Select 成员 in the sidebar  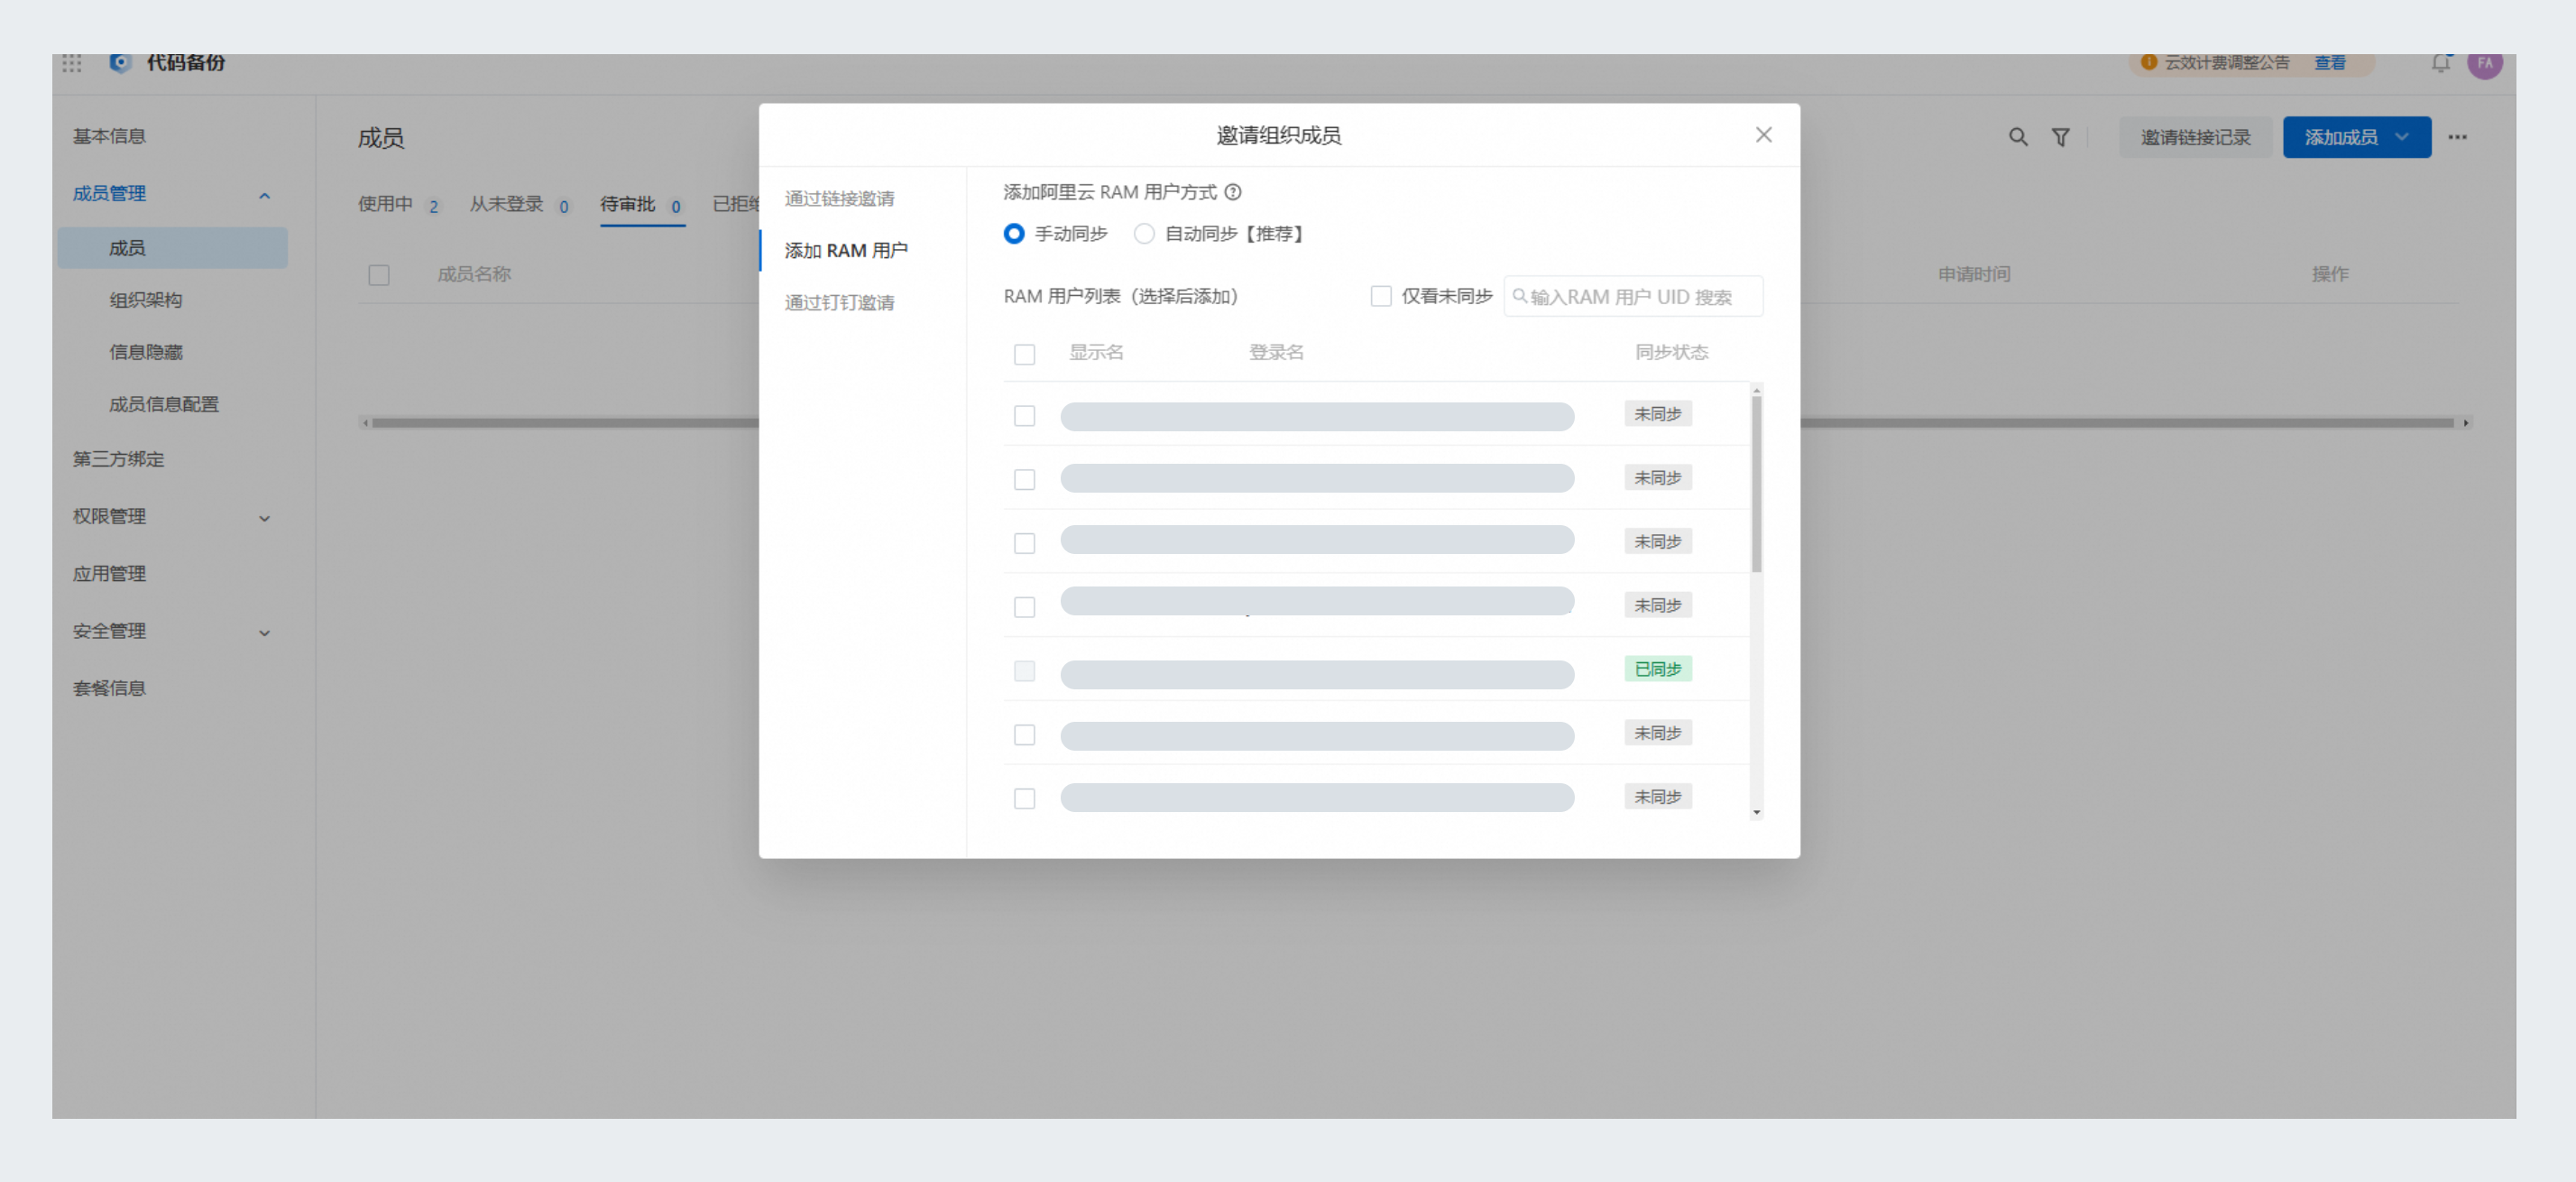pyautogui.click(x=172, y=248)
